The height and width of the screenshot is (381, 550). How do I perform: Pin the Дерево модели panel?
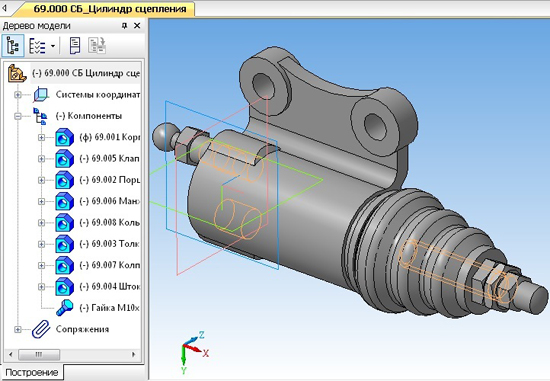tap(124, 26)
